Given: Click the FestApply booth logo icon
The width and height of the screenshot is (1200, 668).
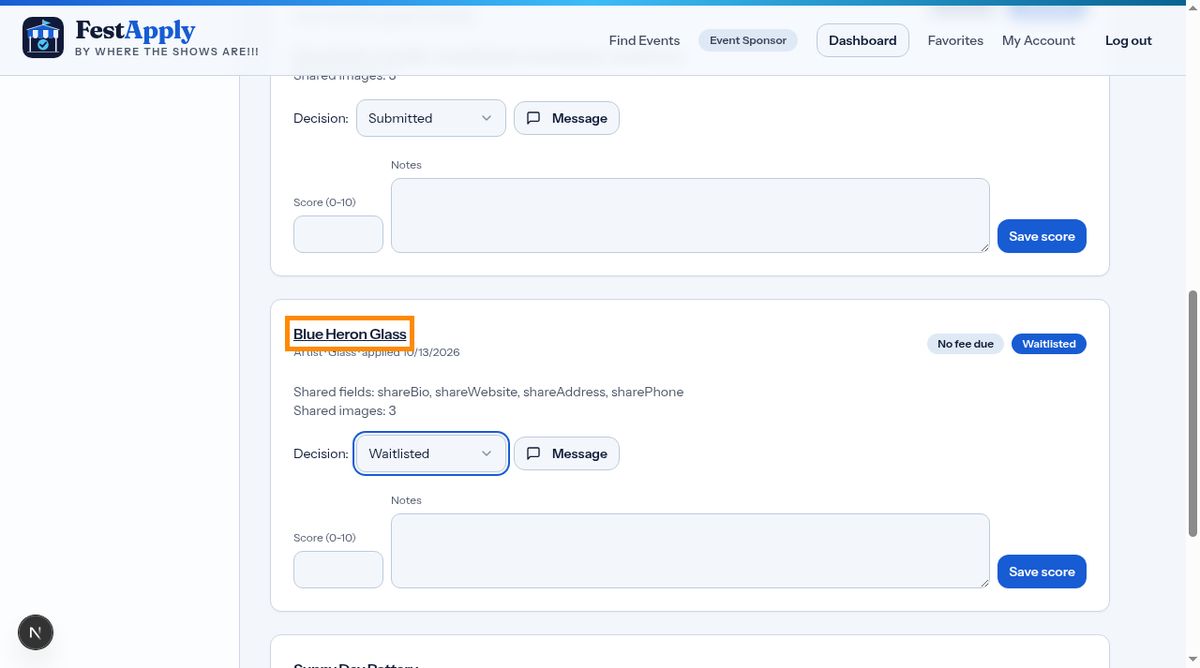Looking at the screenshot, I should (43, 37).
